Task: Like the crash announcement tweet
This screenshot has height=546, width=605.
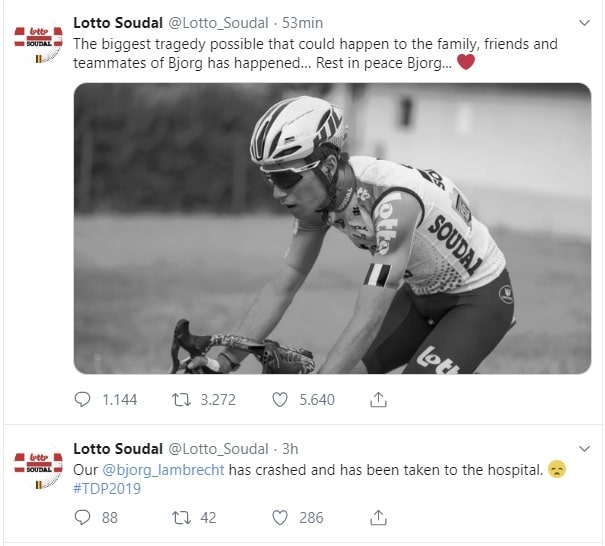Action: pyautogui.click(x=281, y=517)
